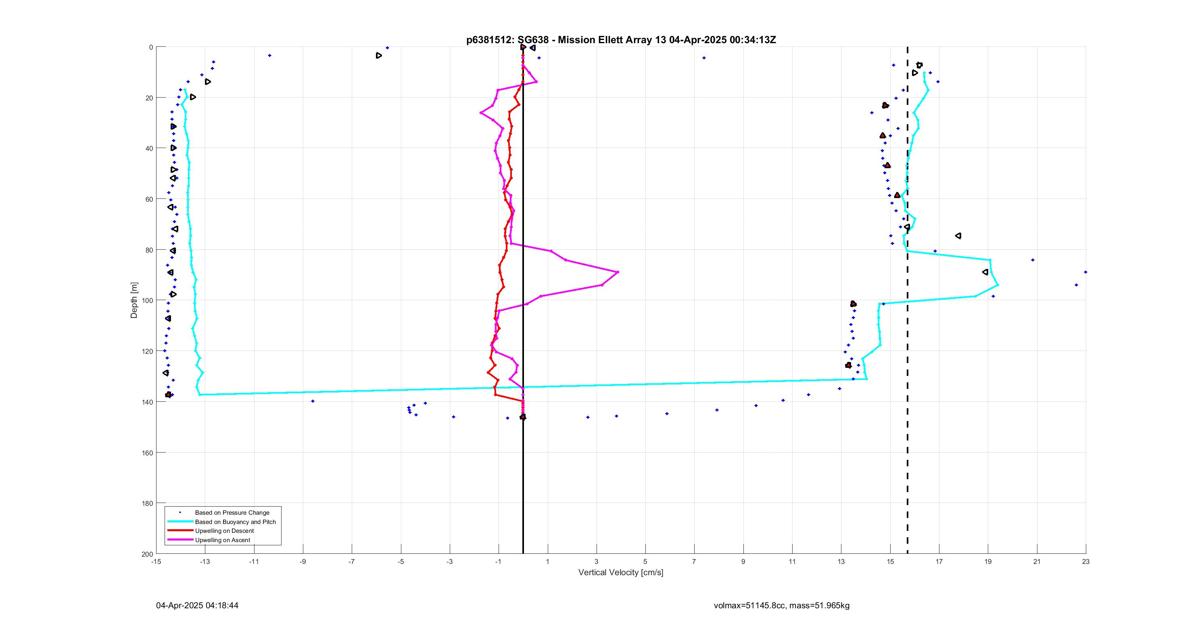This screenshot has width=1200, height=622.
Task: Click the x-axis tick label '9'
Action: coord(743,562)
